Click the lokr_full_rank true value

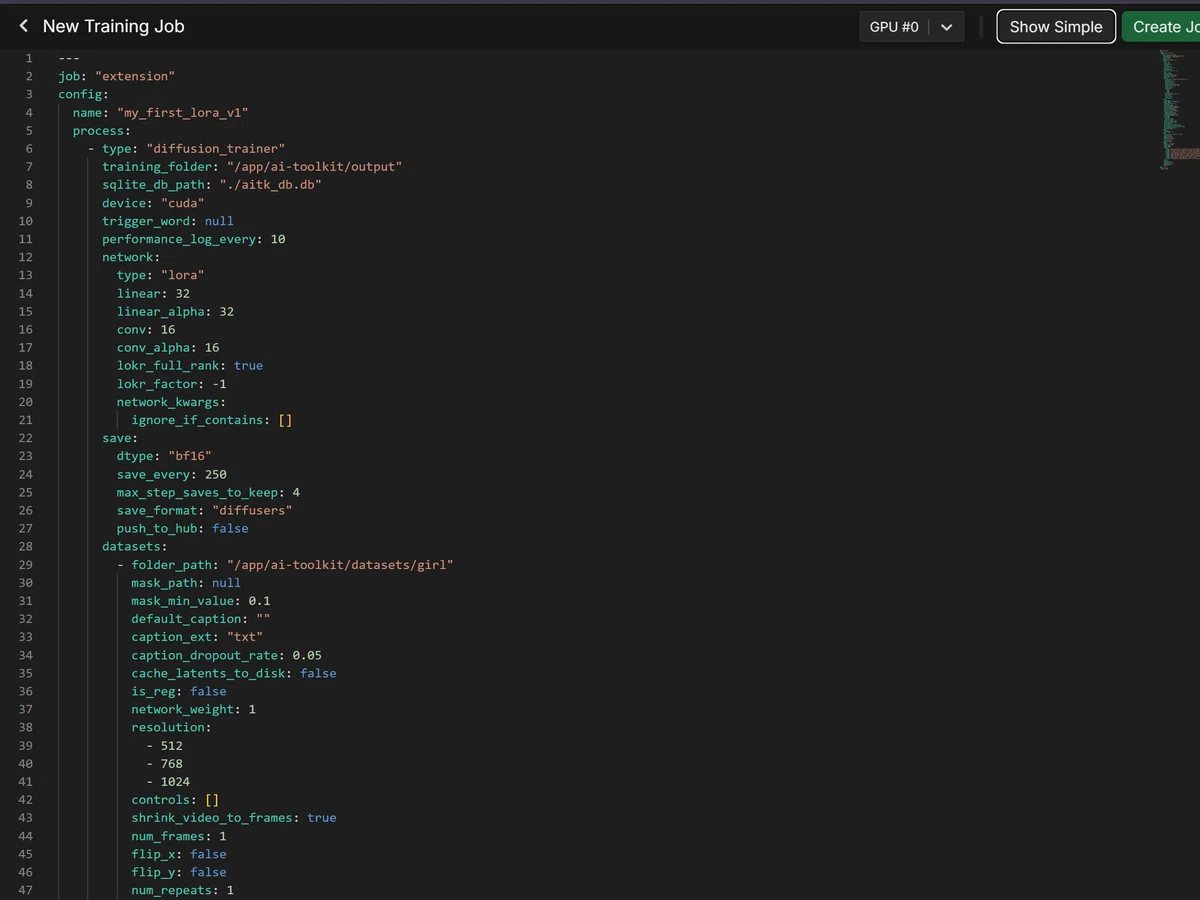click(x=248, y=366)
